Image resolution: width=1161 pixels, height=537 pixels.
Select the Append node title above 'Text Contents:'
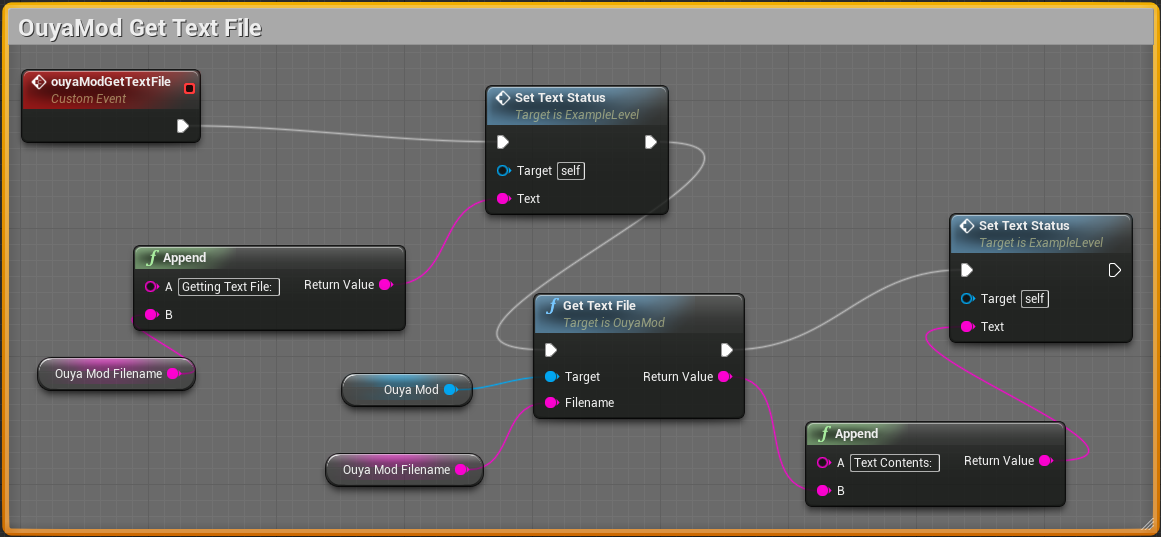coord(857,434)
